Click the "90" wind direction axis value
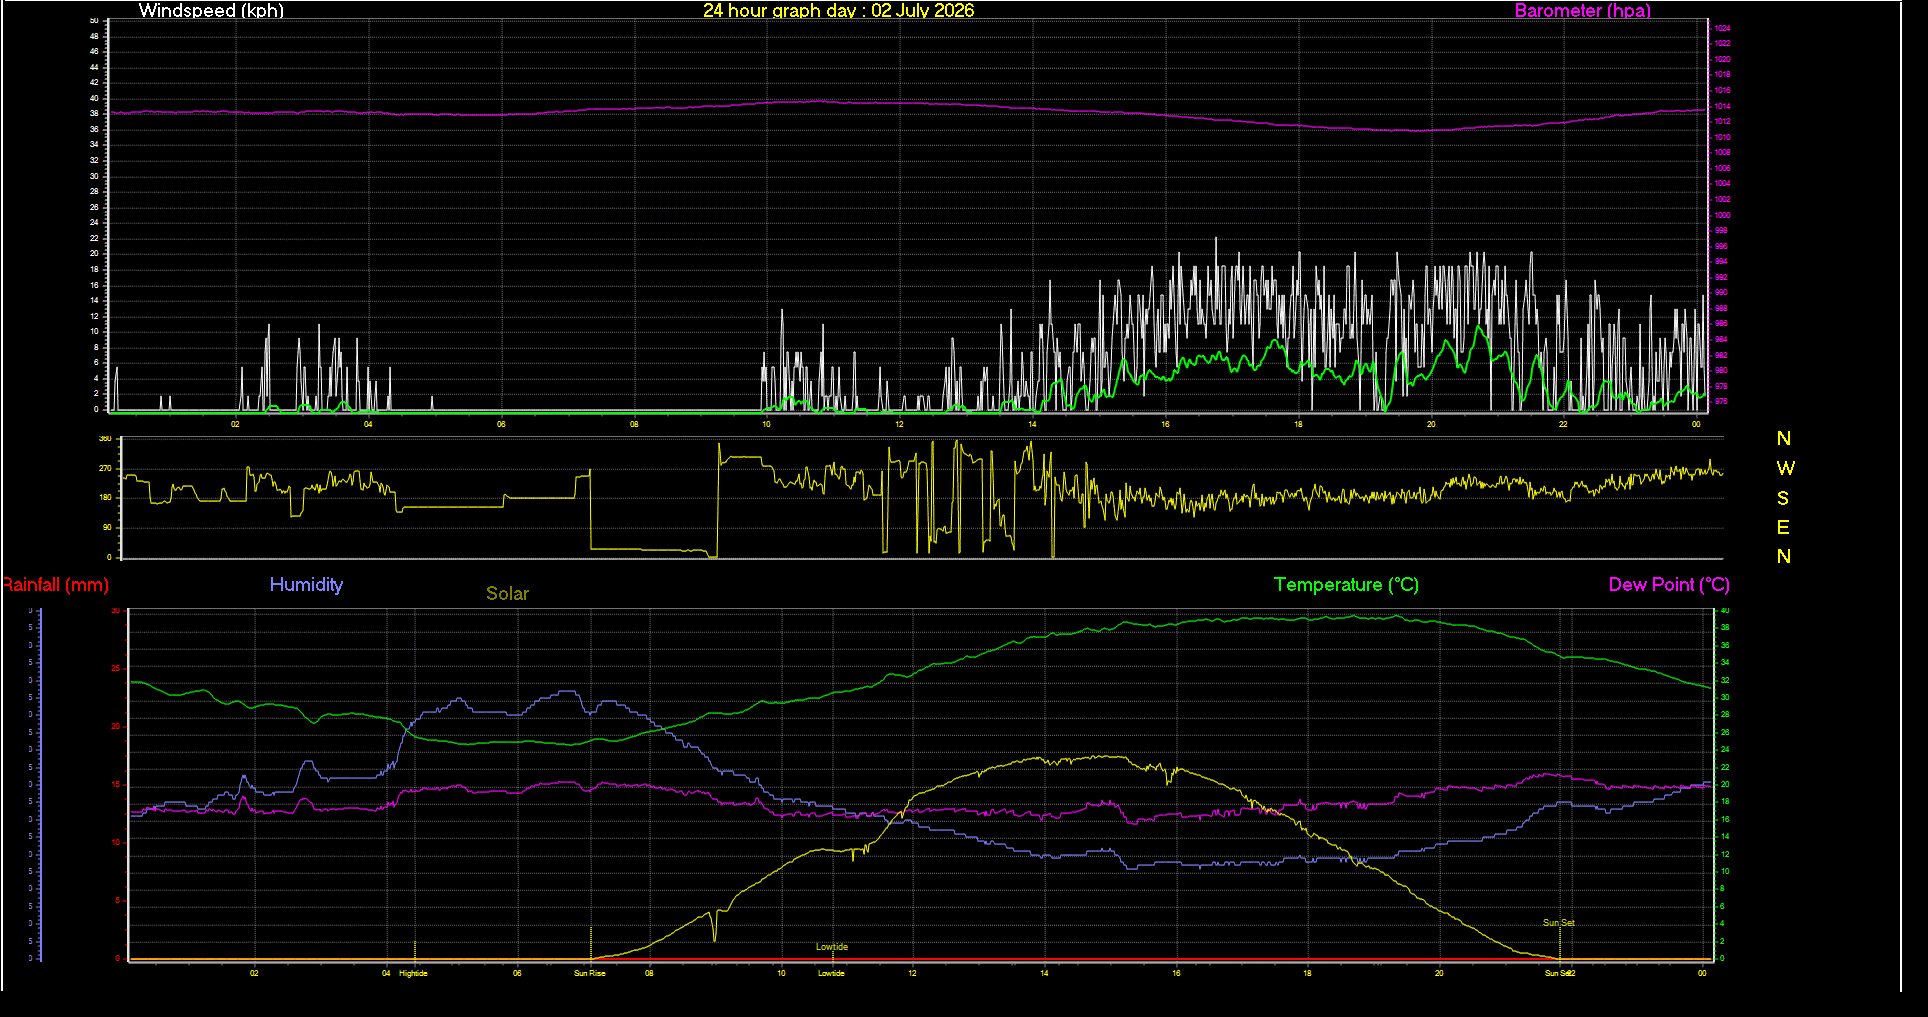Screen dimensions: 1928x1017 [x=107, y=527]
